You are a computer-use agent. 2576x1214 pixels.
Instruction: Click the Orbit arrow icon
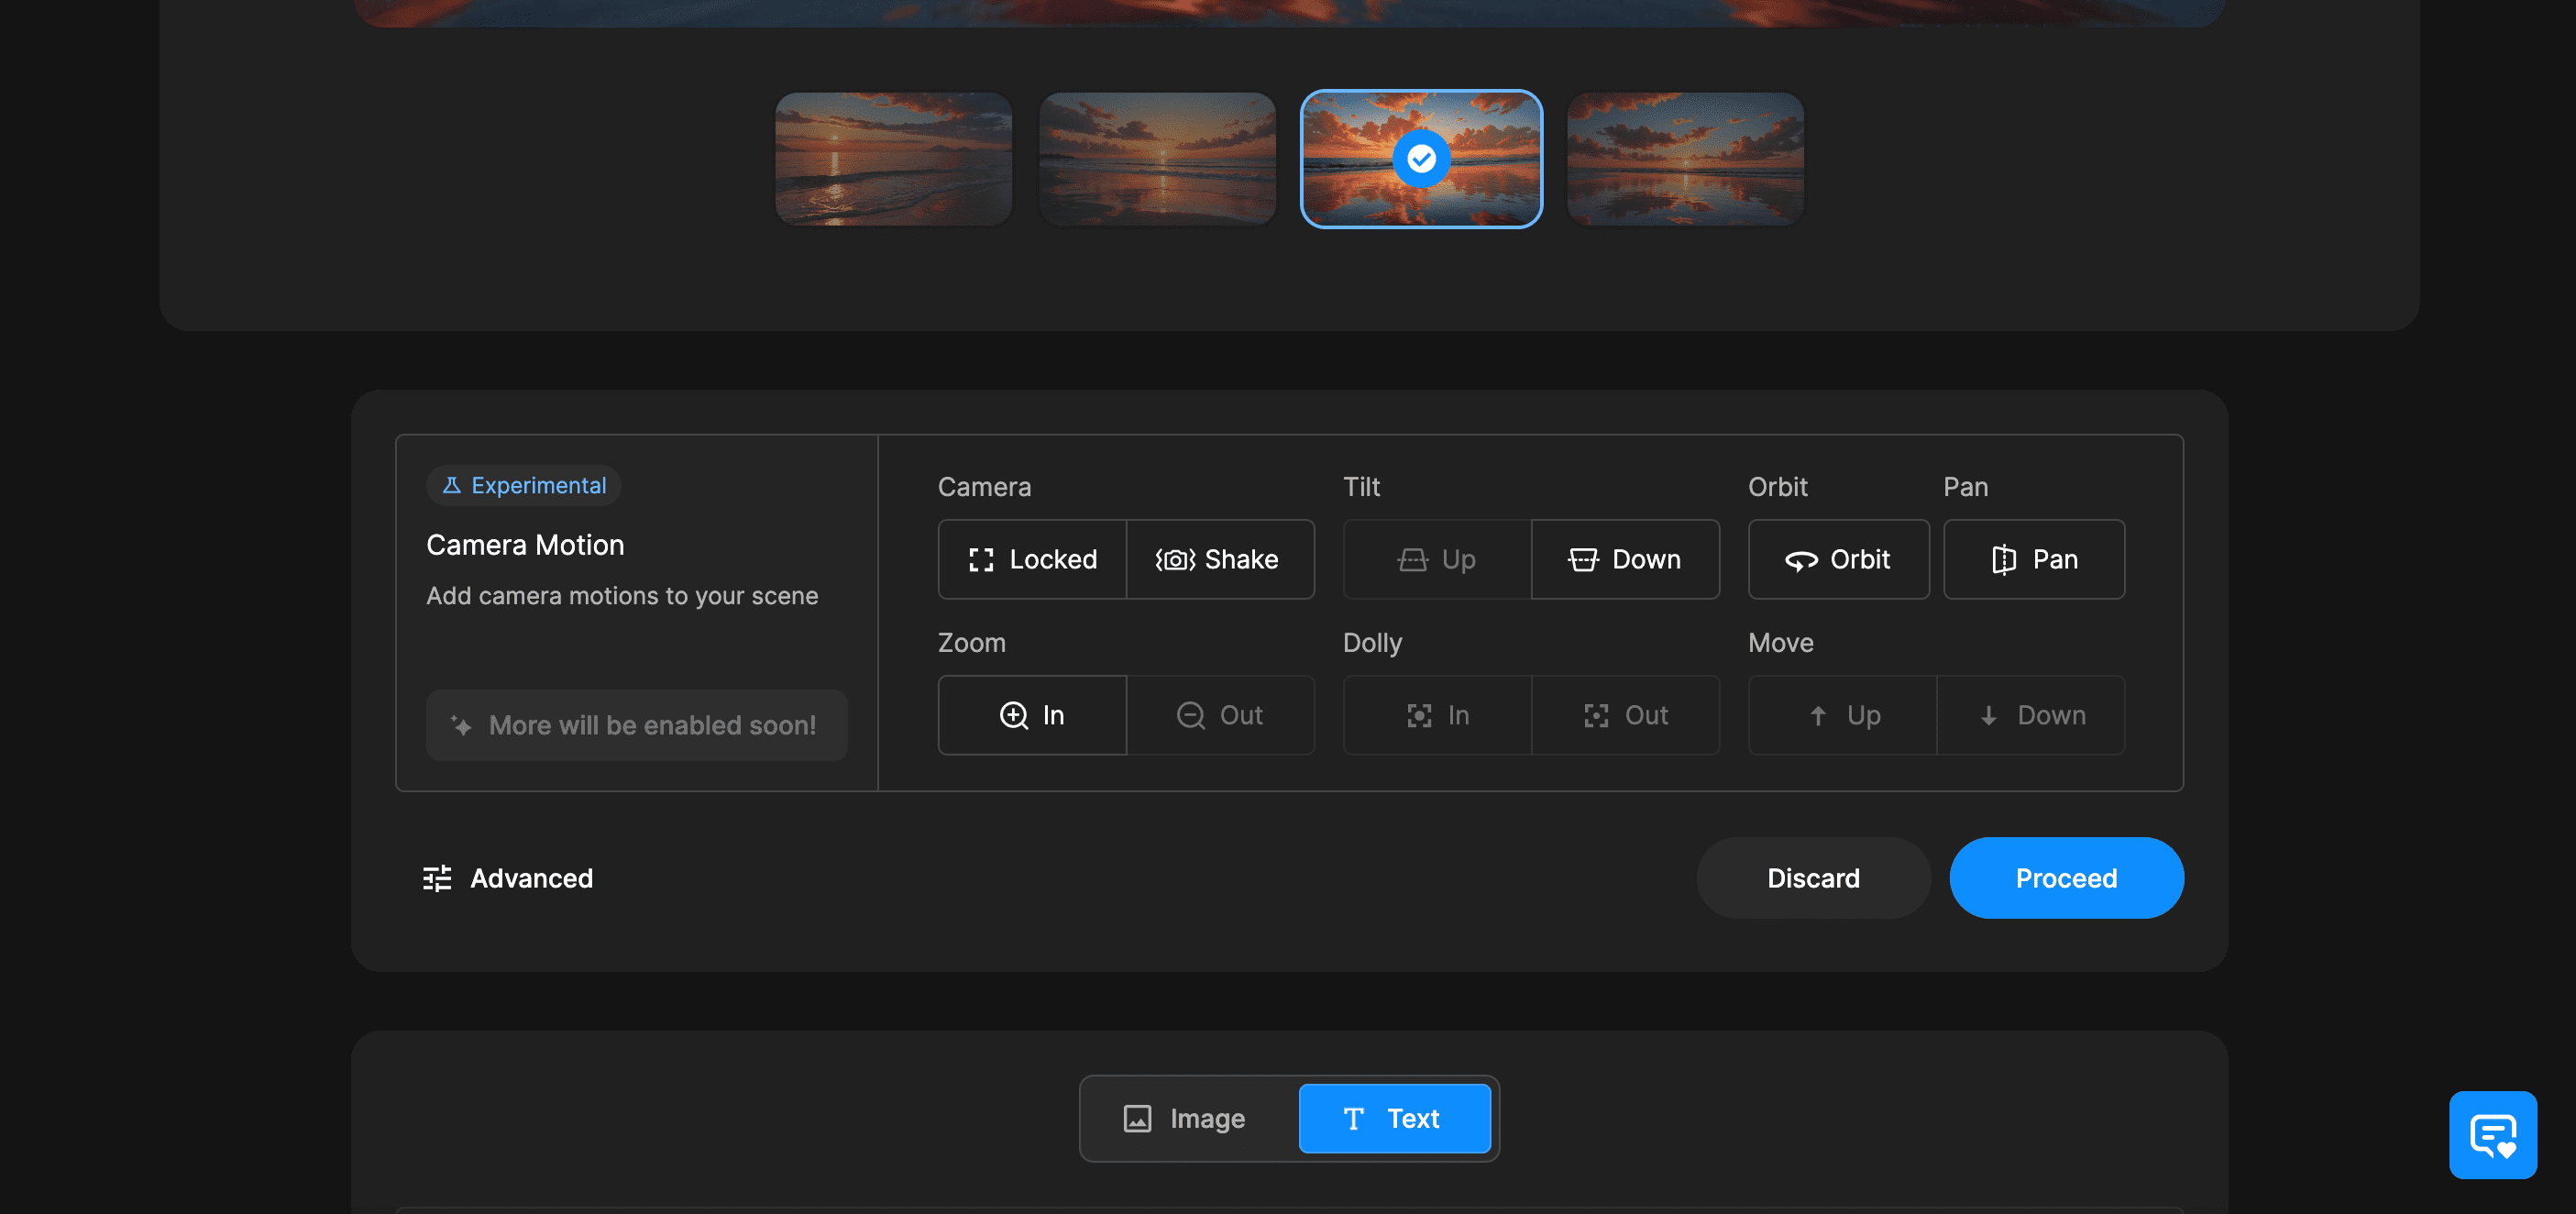click(1801, 560)
